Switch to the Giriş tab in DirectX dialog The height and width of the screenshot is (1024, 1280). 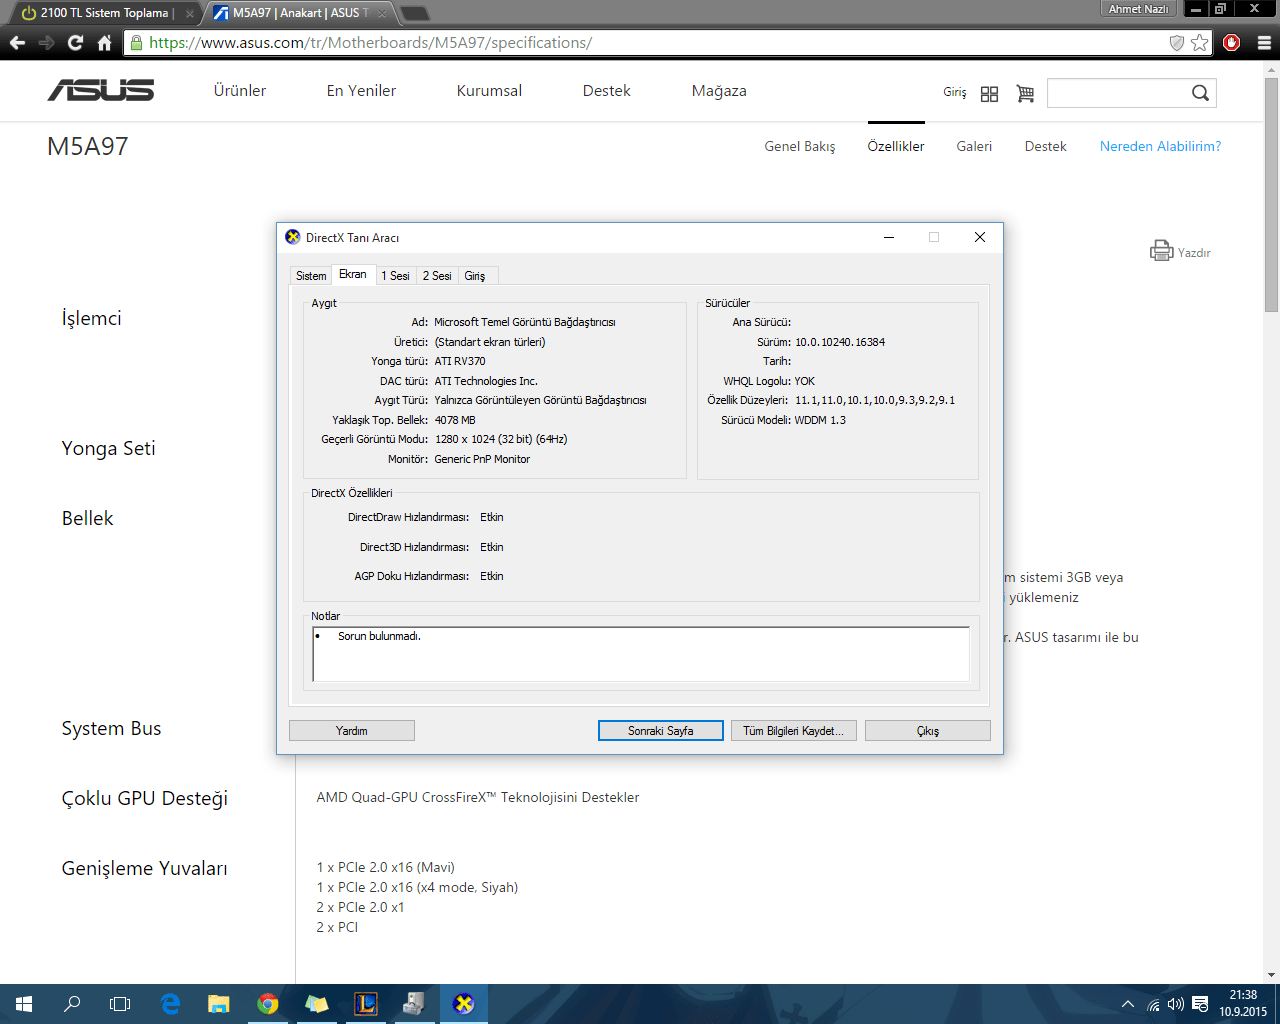(475, 276)
